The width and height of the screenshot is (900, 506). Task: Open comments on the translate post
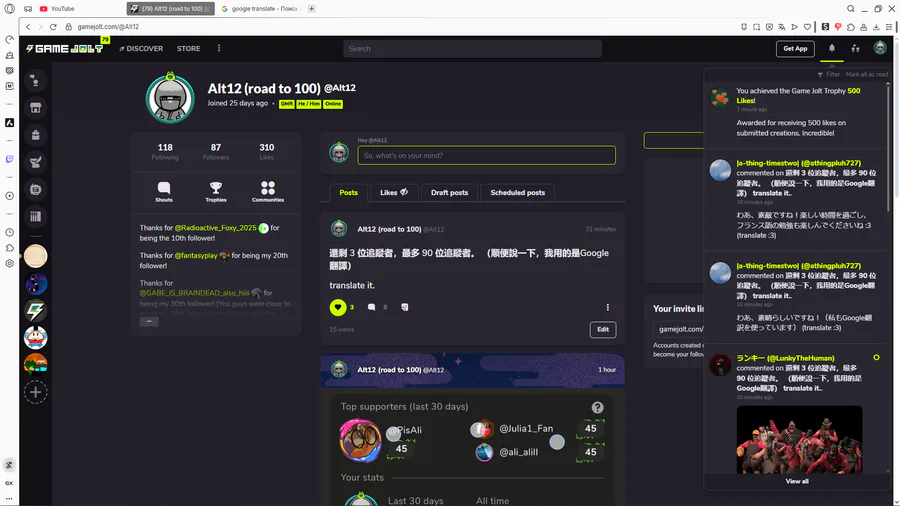tap(371, 307)
